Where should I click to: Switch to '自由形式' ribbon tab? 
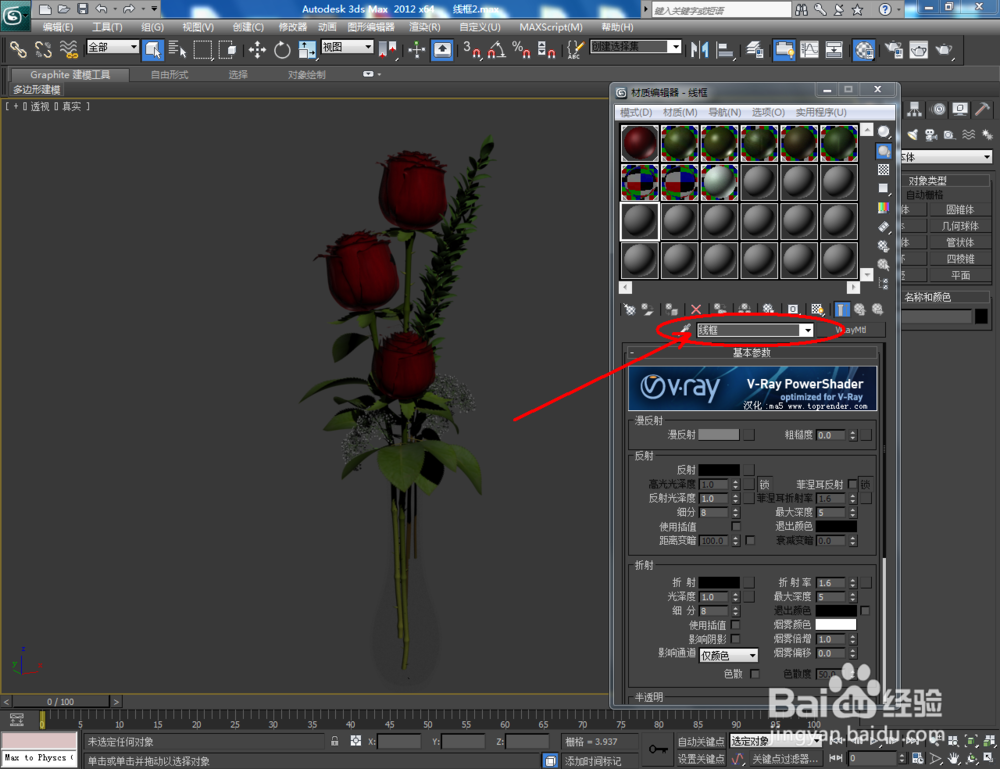tap(169, 75)
